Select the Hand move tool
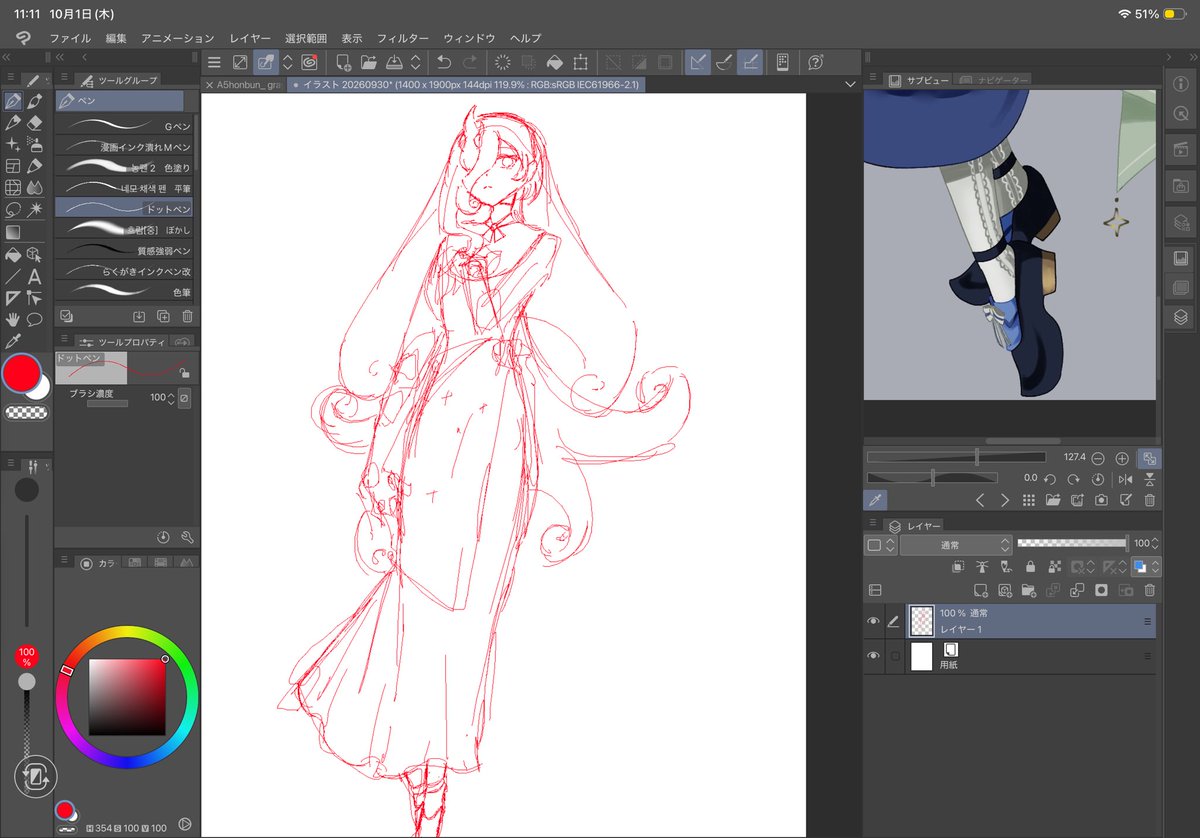 point(13,320)
